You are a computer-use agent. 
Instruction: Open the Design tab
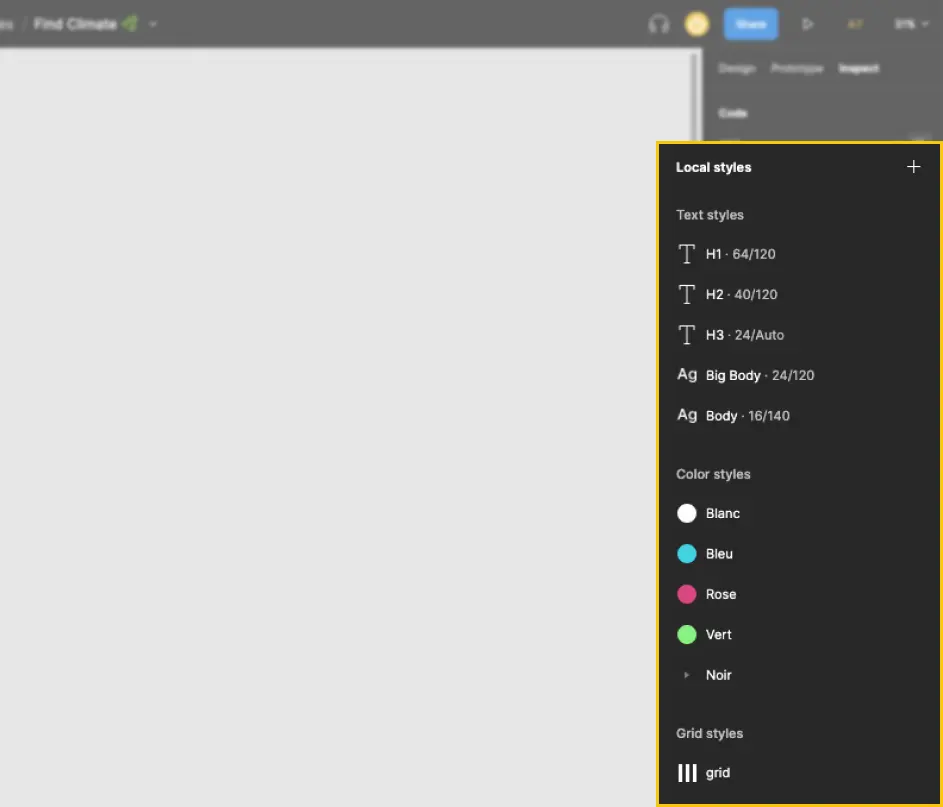tap(737, 68)
